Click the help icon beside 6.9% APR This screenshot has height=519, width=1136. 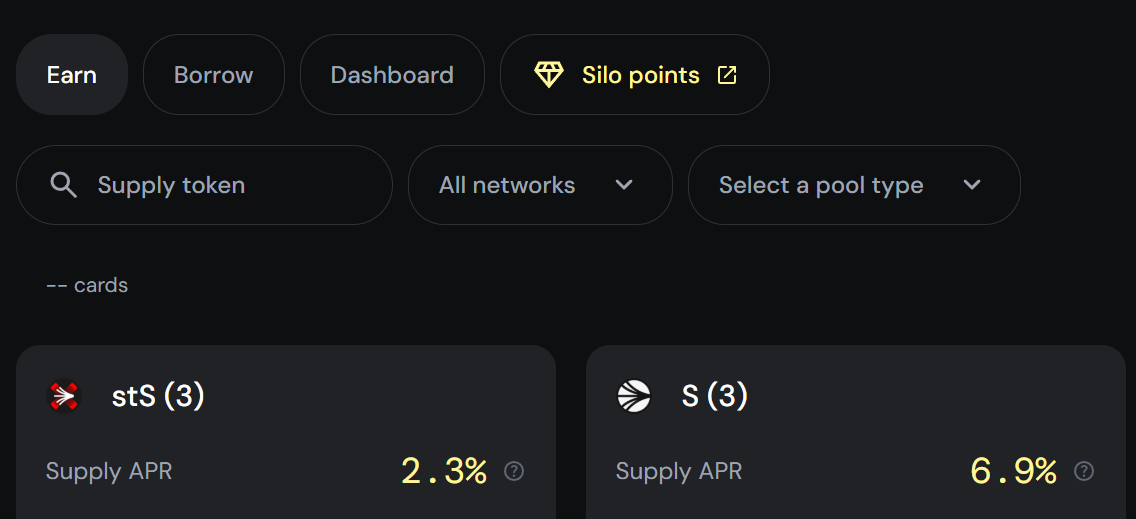1084,471
